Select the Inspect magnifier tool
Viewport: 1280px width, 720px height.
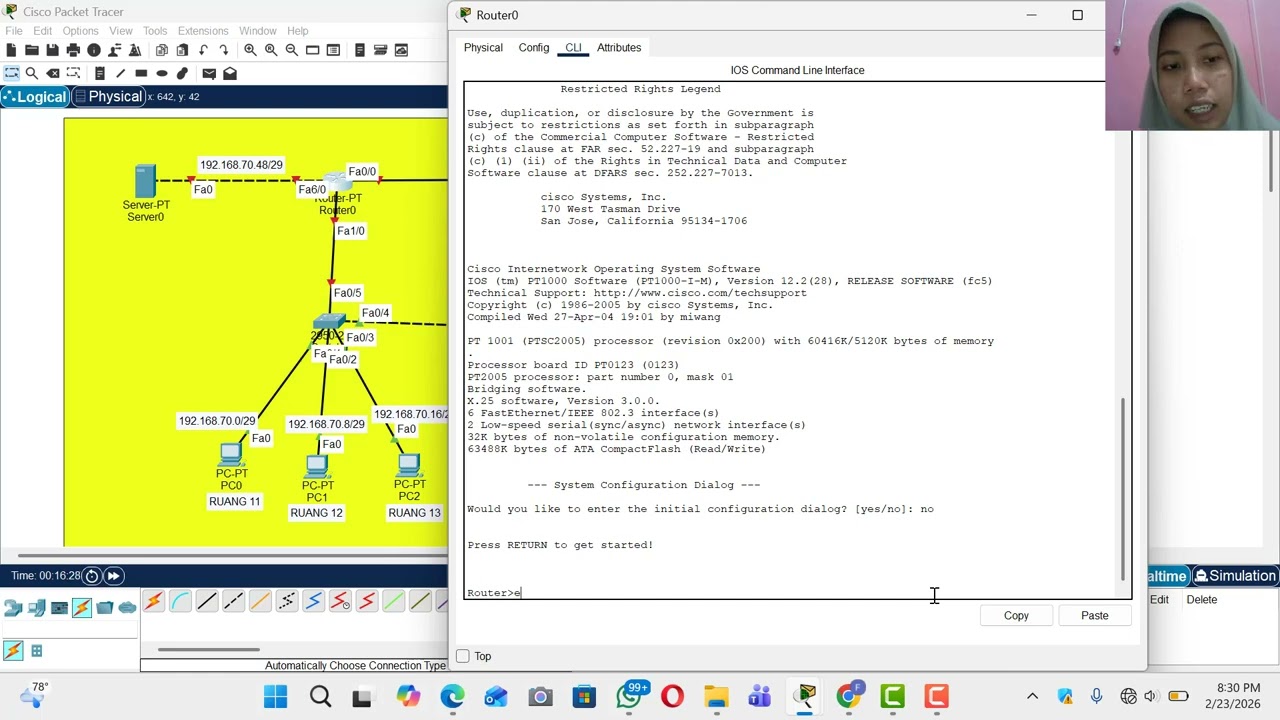tap(32, 73)
